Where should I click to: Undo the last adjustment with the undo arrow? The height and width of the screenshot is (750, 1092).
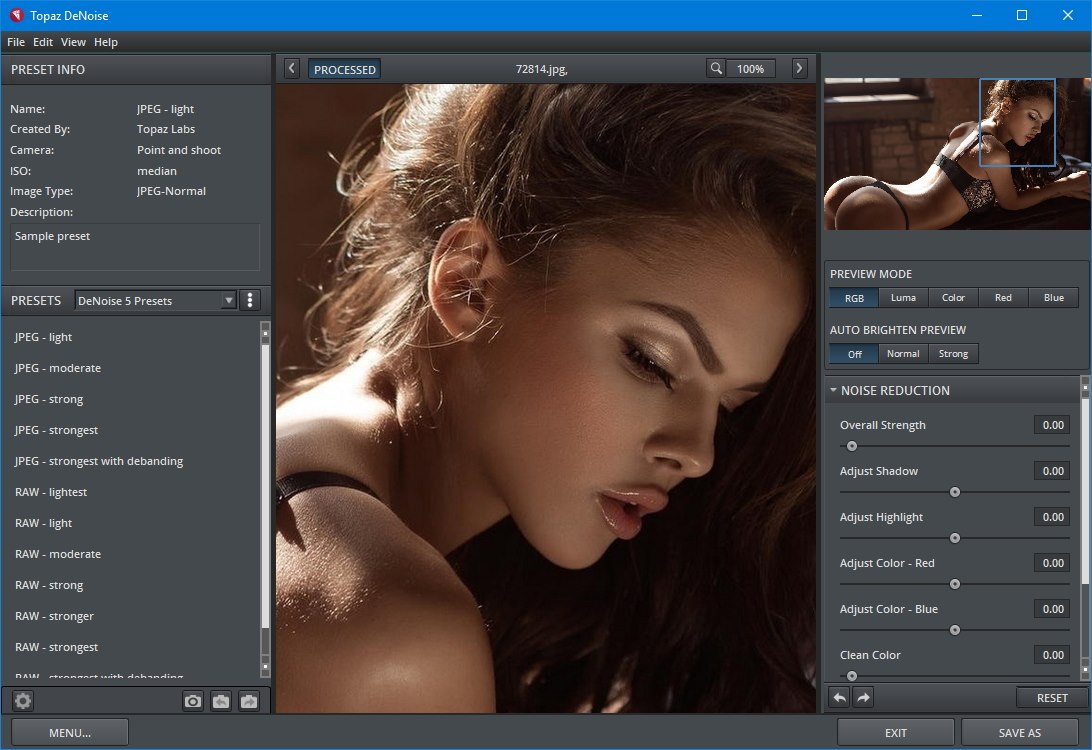[x=840, y=697]
